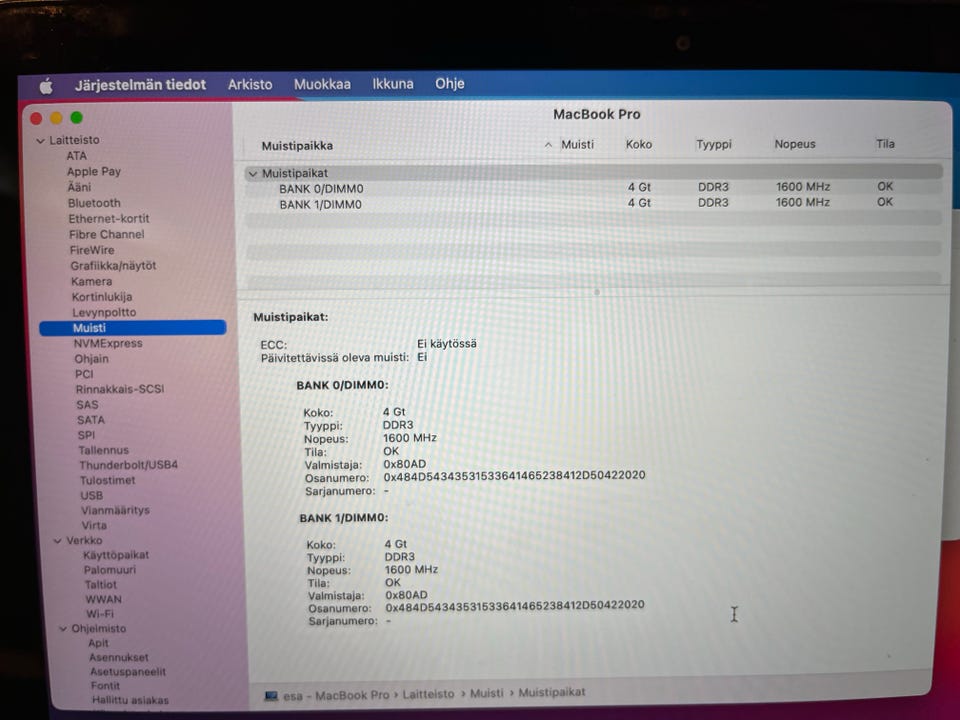The height and width of the screenshot is (720, 960).
Task: Collapse the Muistipaikat table group
Action: [252, 174]
